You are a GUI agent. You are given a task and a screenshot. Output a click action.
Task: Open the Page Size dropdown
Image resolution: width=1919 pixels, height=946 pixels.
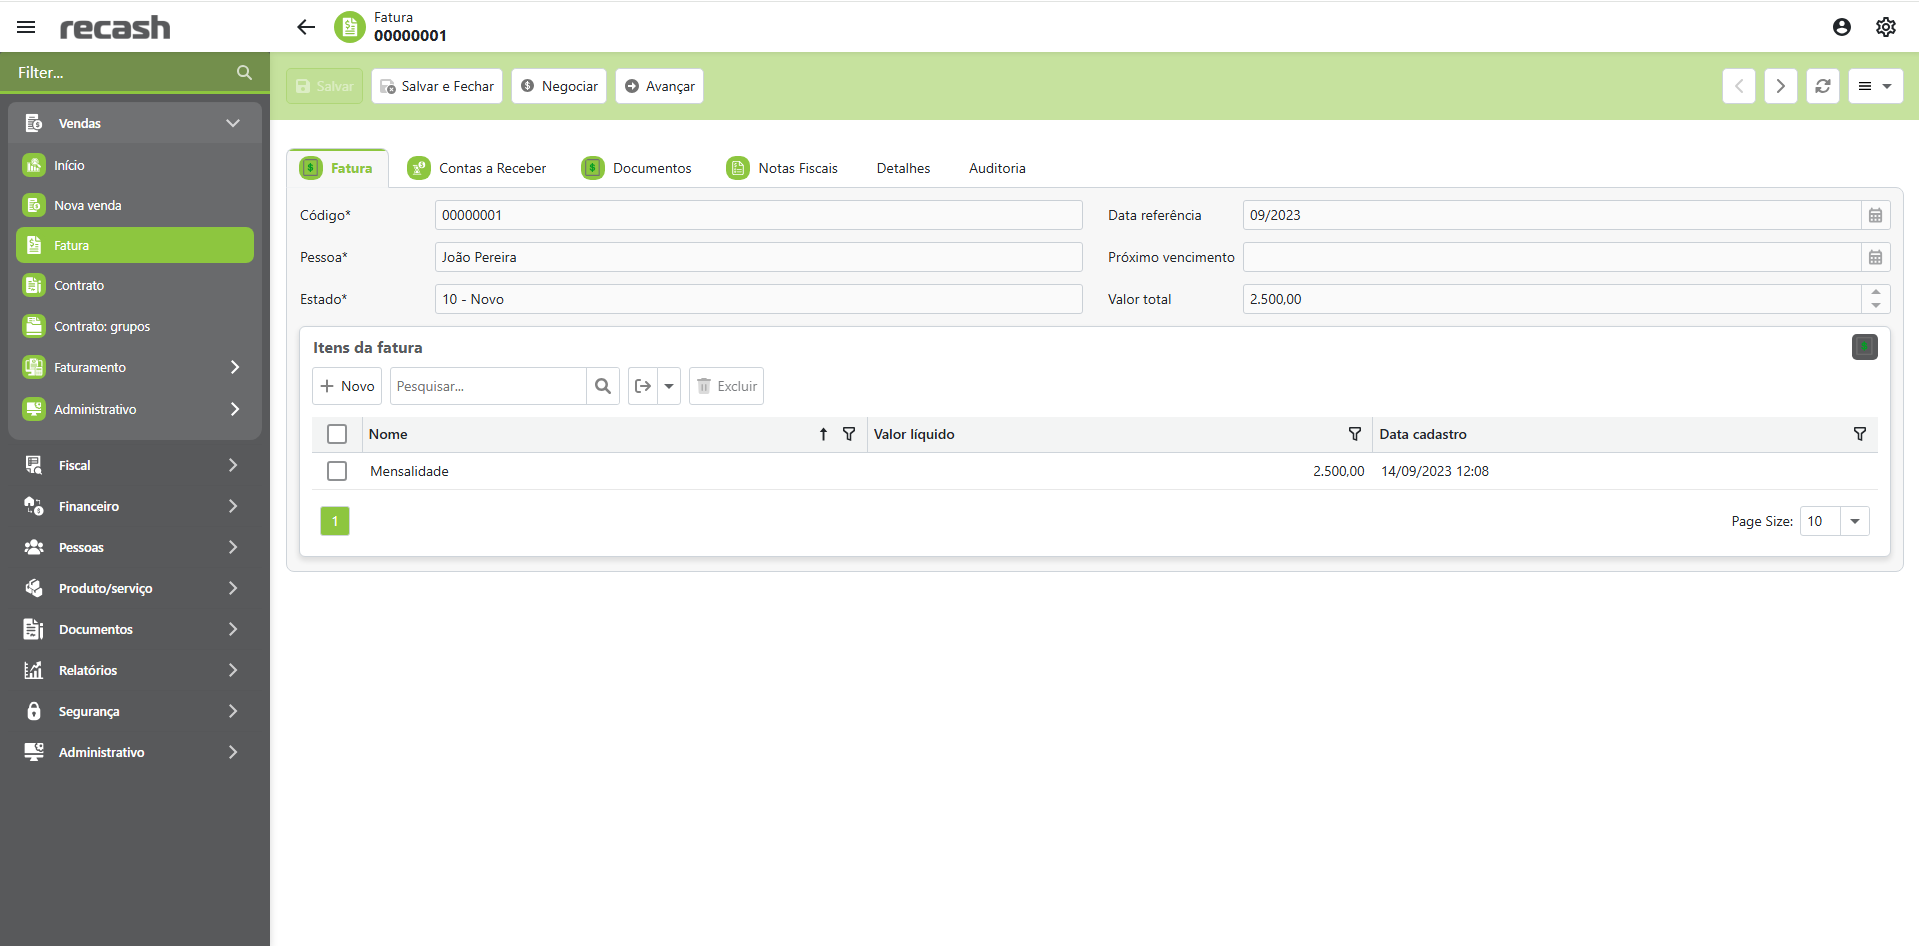[x=1854, y=521]
